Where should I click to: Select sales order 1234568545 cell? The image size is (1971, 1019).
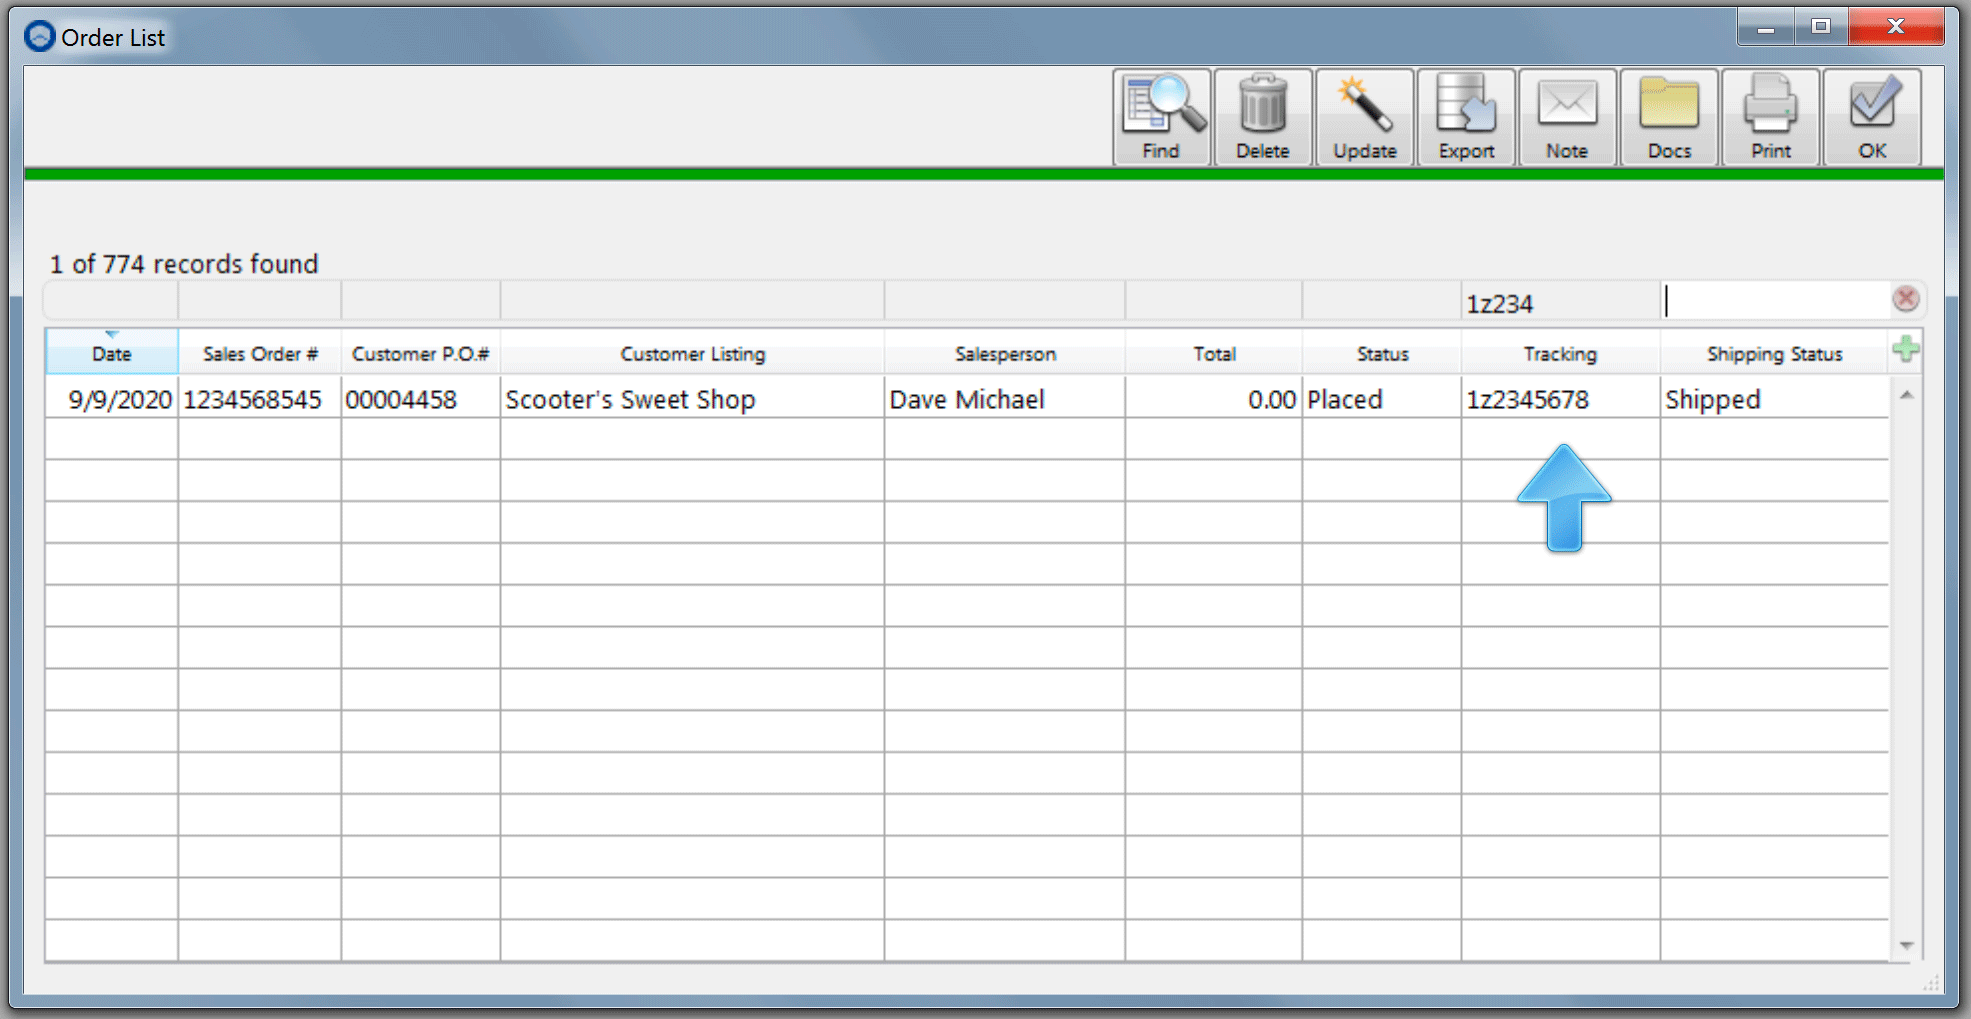point(260,399)
